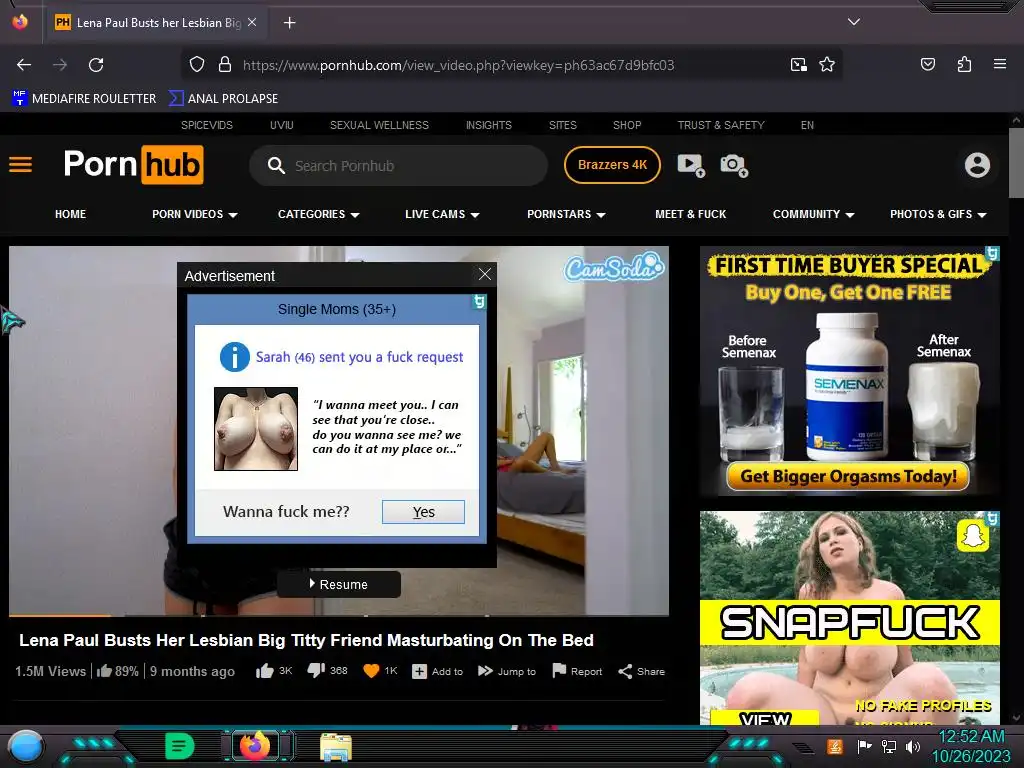Click the magnifier search icon
The width and height of the screenshot is (1024, 768).
[x=276, y=165]
